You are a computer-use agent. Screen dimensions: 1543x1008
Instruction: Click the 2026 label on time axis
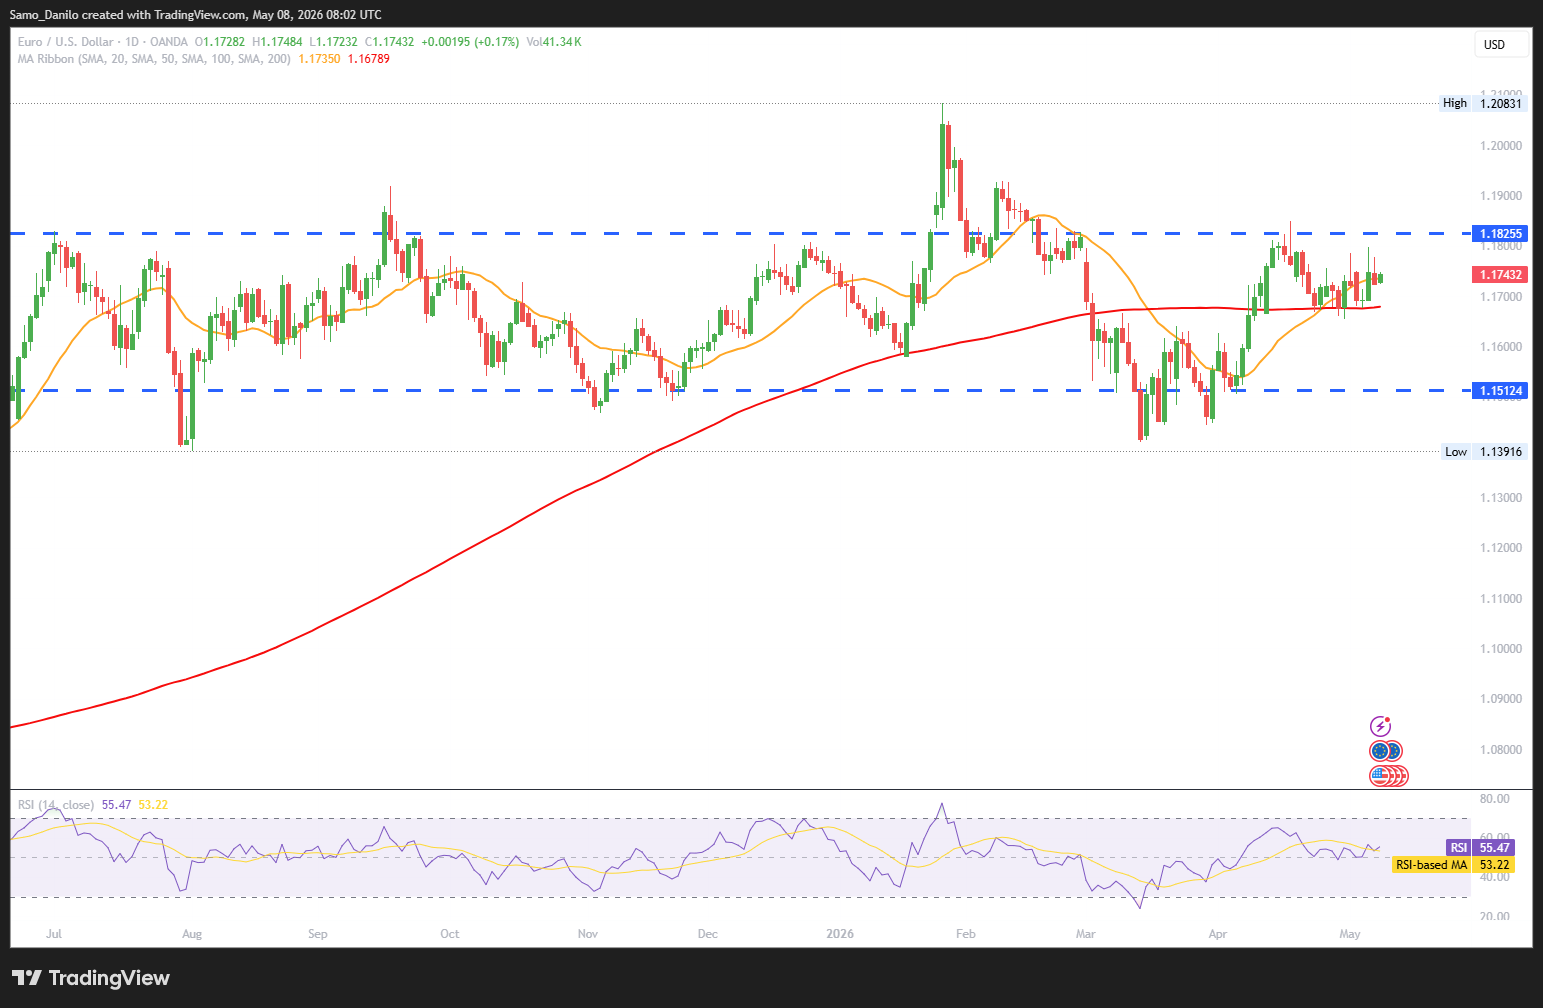(840, 934)
